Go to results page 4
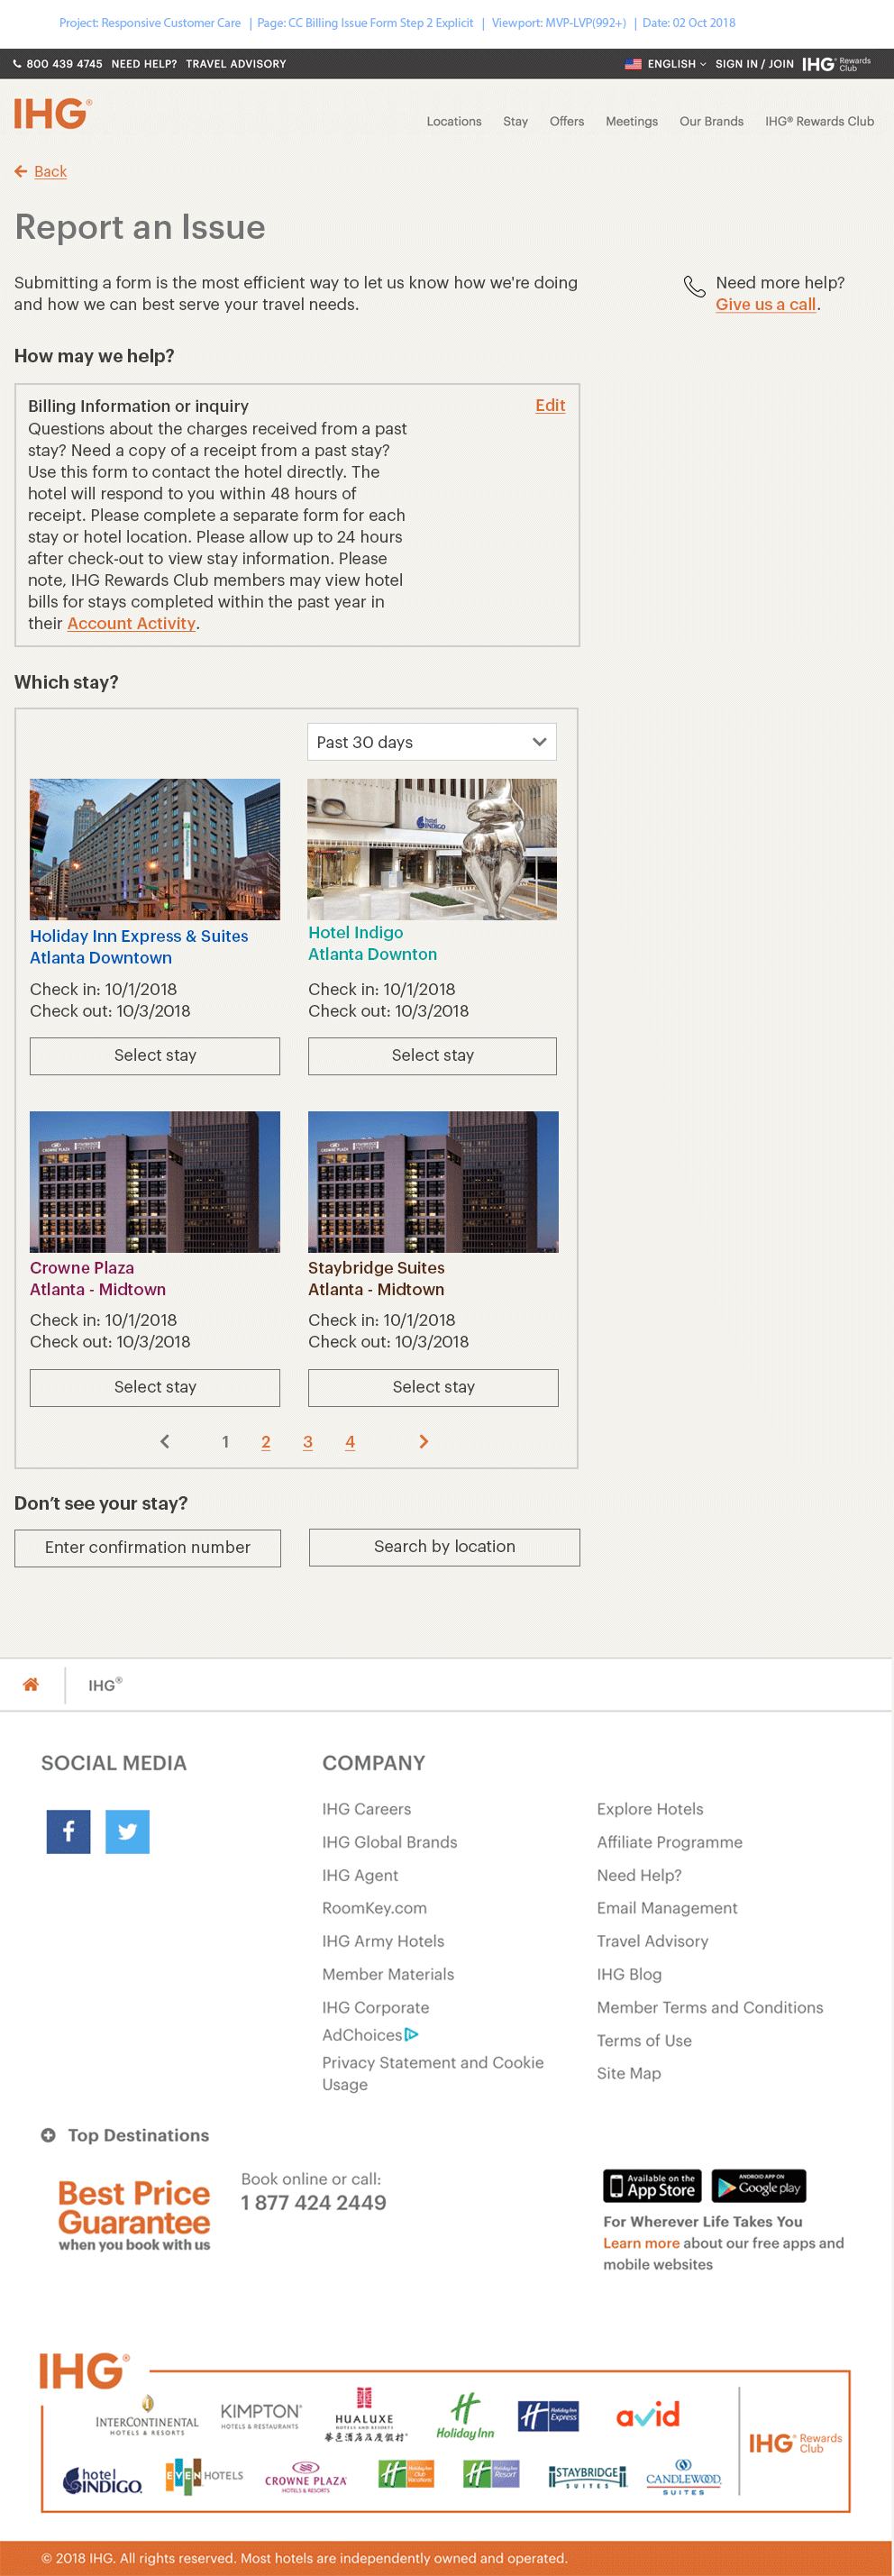The width and height of the screenshot is (894, 2576). [350, 1441]
